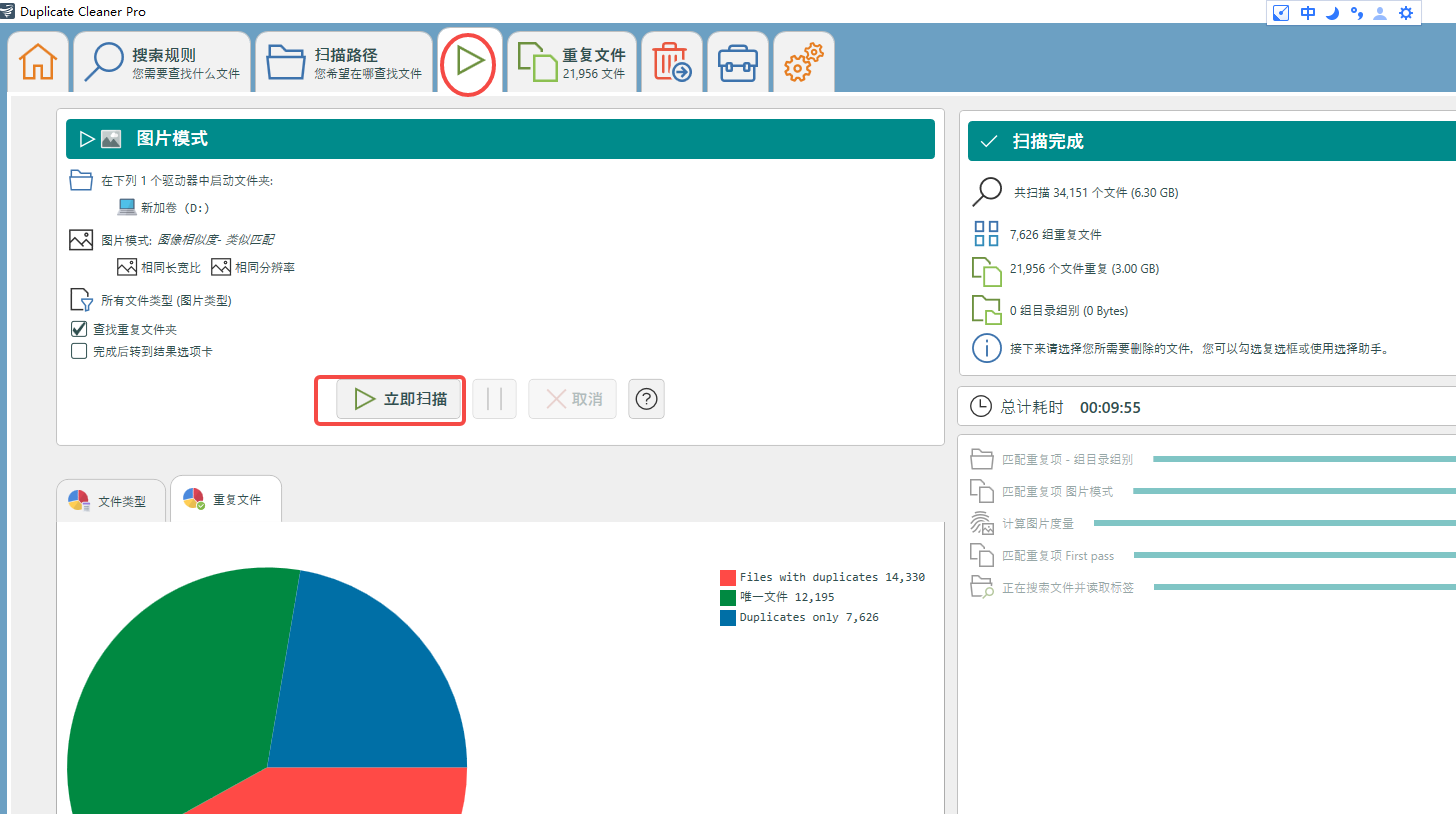The height and width of the screenshot is (814, 1456).
Task: Open the trash bin removal tab
Action: coord(672,62)
